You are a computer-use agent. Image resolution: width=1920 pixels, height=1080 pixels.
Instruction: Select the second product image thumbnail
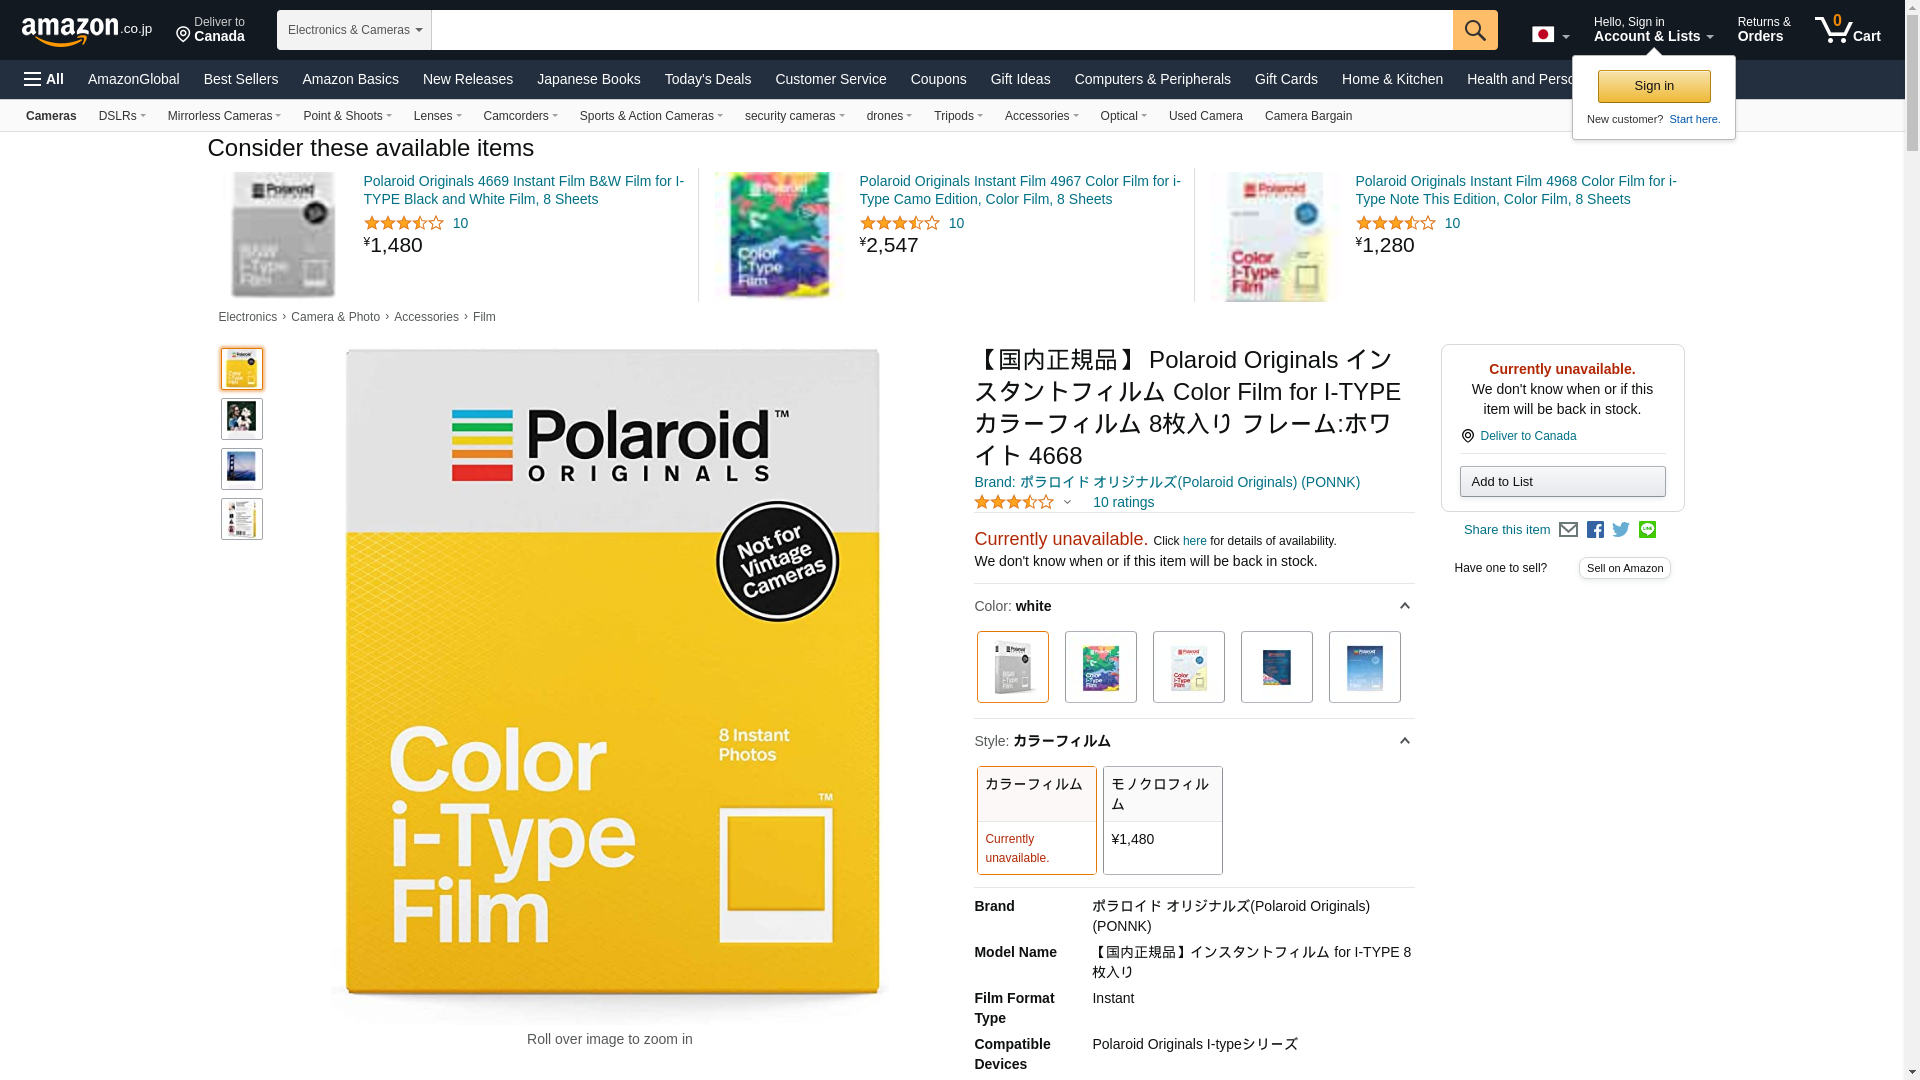pyautogui.click(x=241, y=419)
